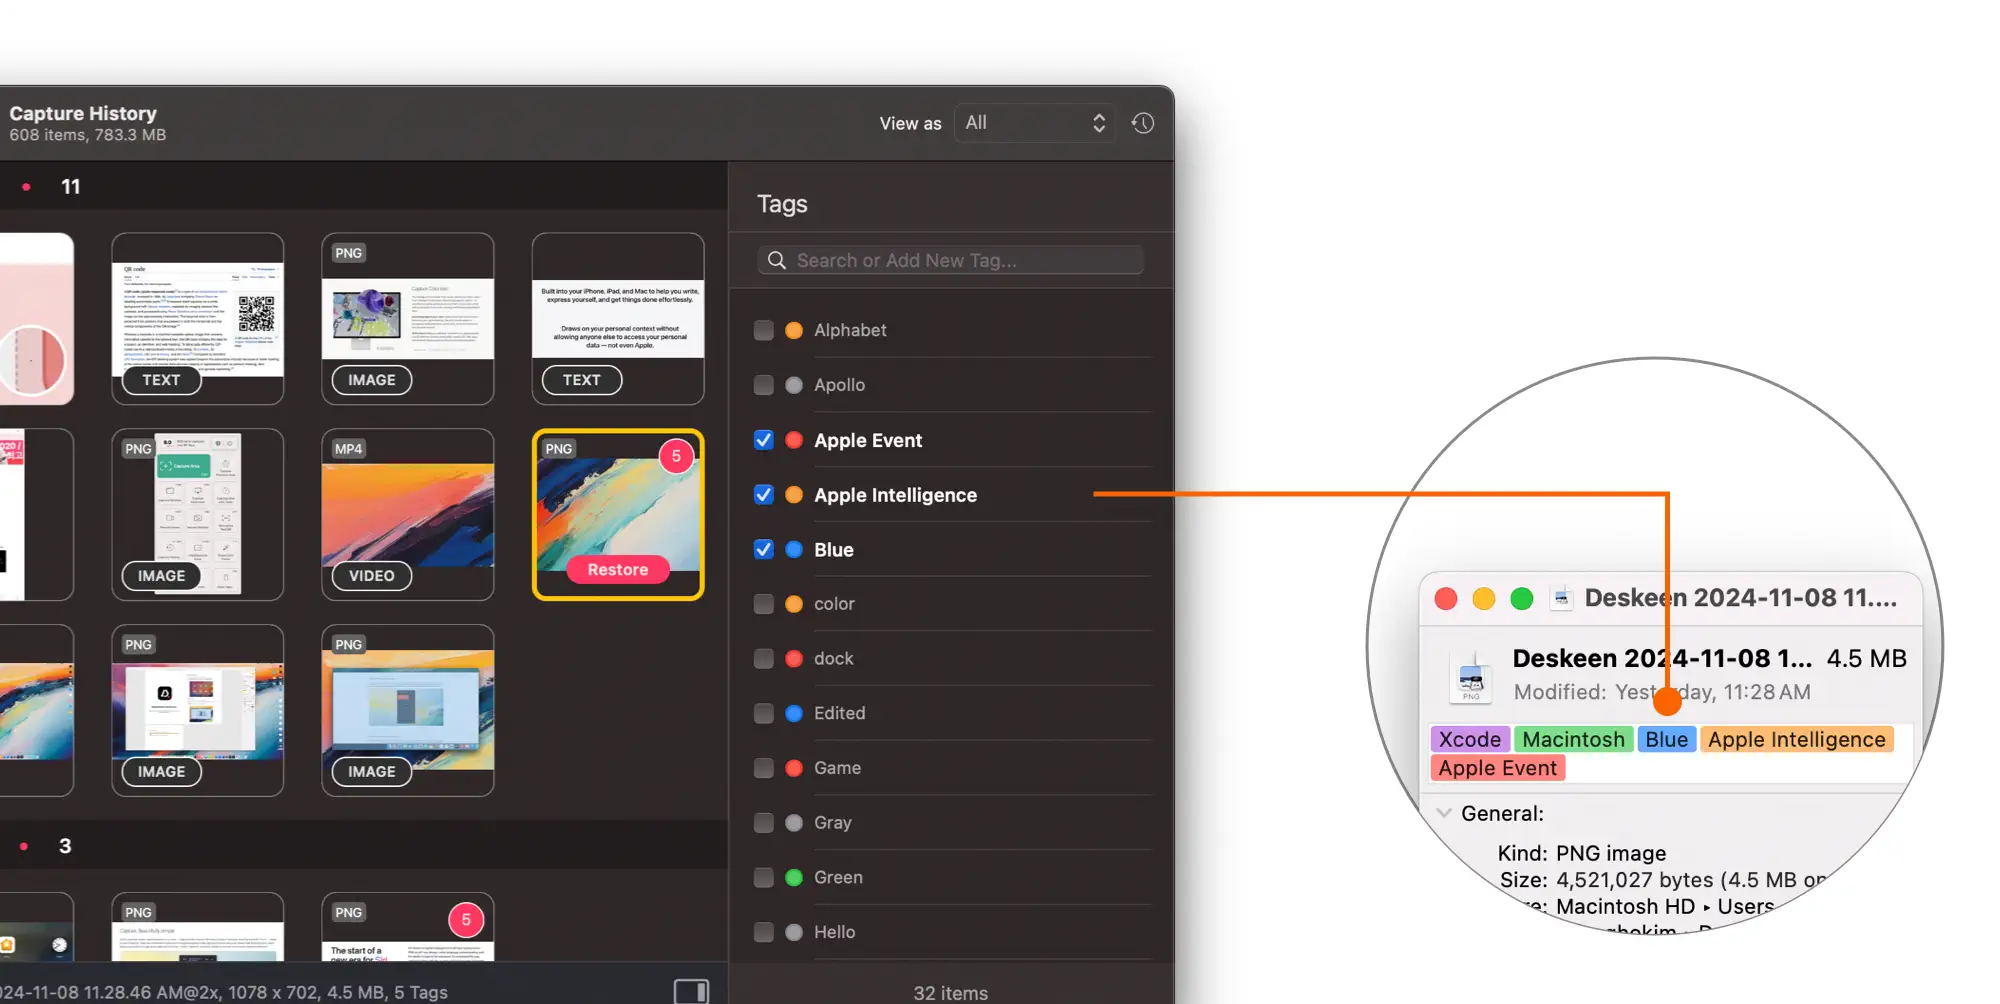Viewport: 2000px width, 1004px height.
Task: Uncheck the Apple Event tag
Action: point(764,440)
